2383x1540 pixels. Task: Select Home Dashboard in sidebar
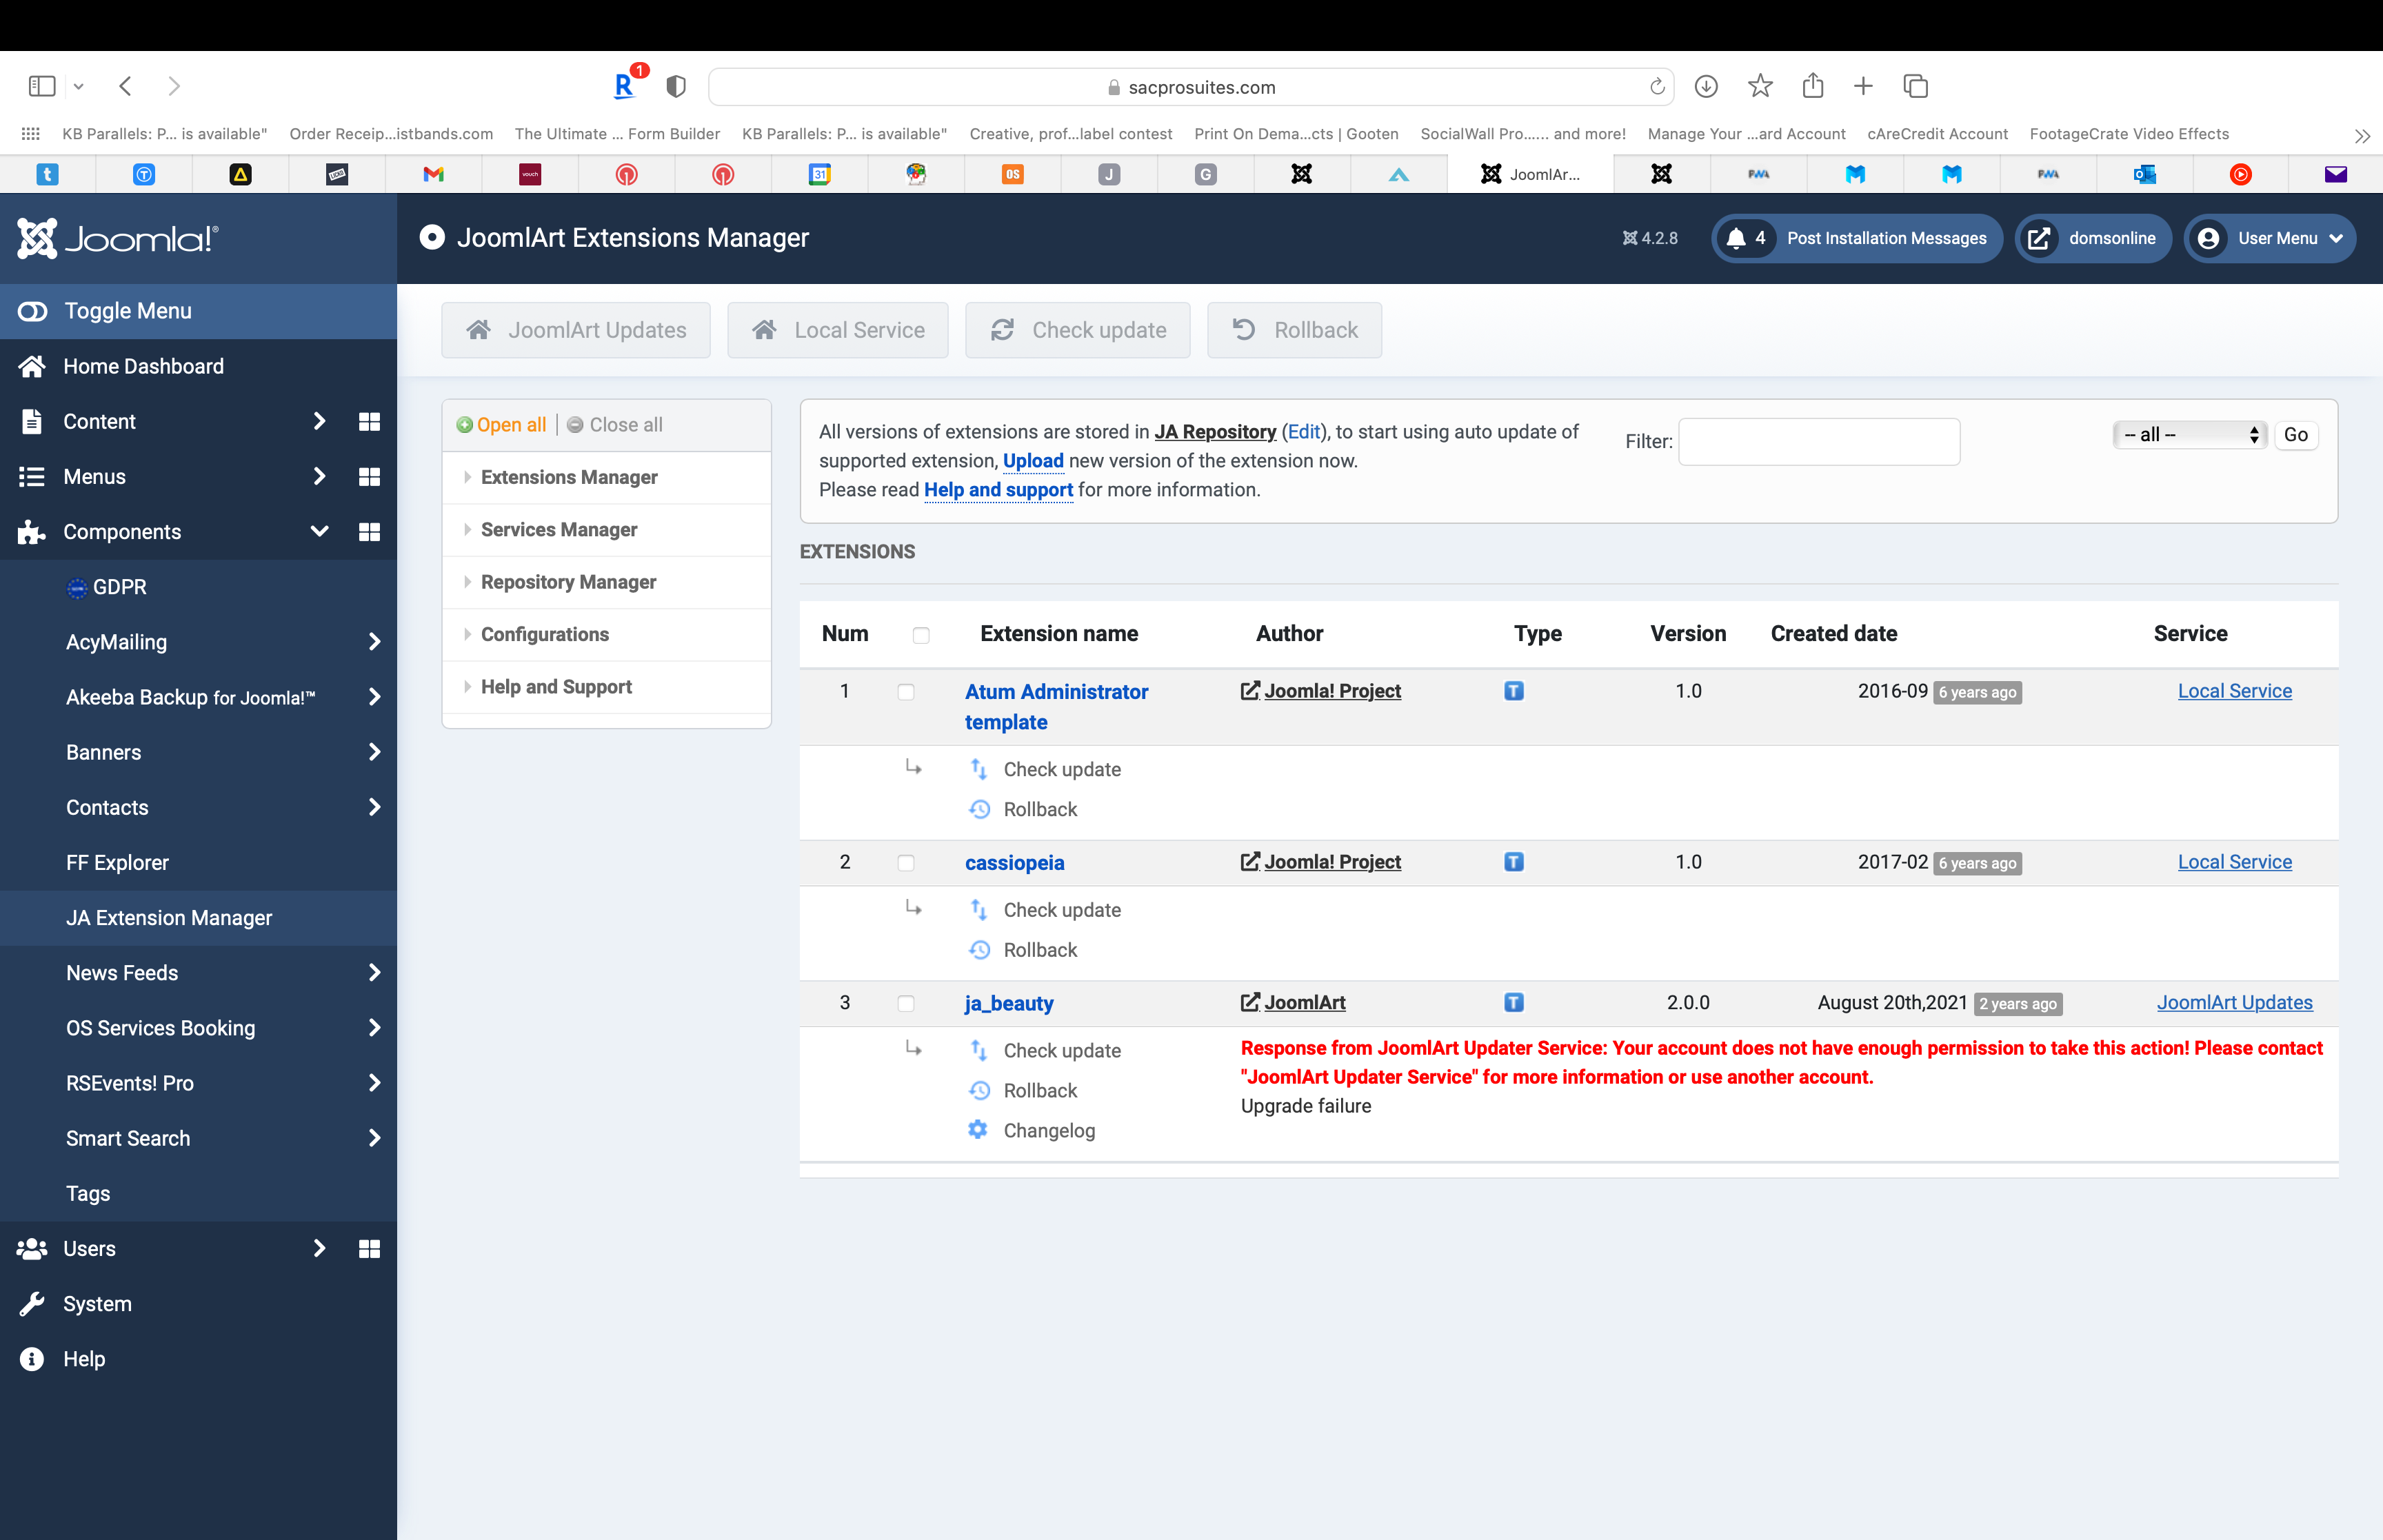click(x=143, y=366)
